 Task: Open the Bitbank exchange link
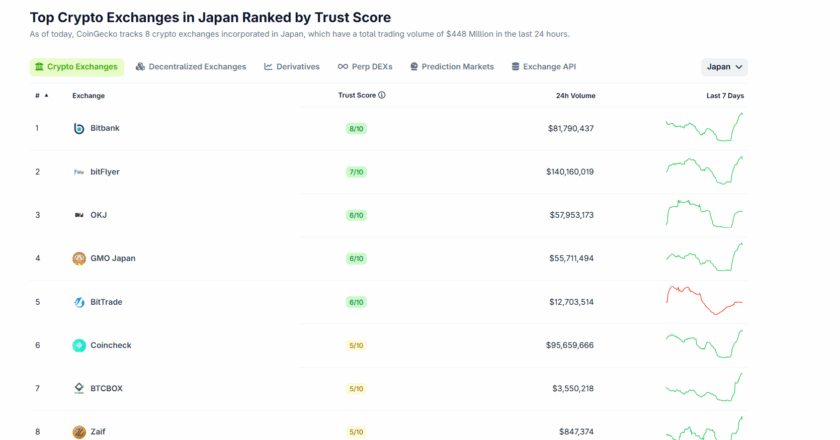(105, 128)
